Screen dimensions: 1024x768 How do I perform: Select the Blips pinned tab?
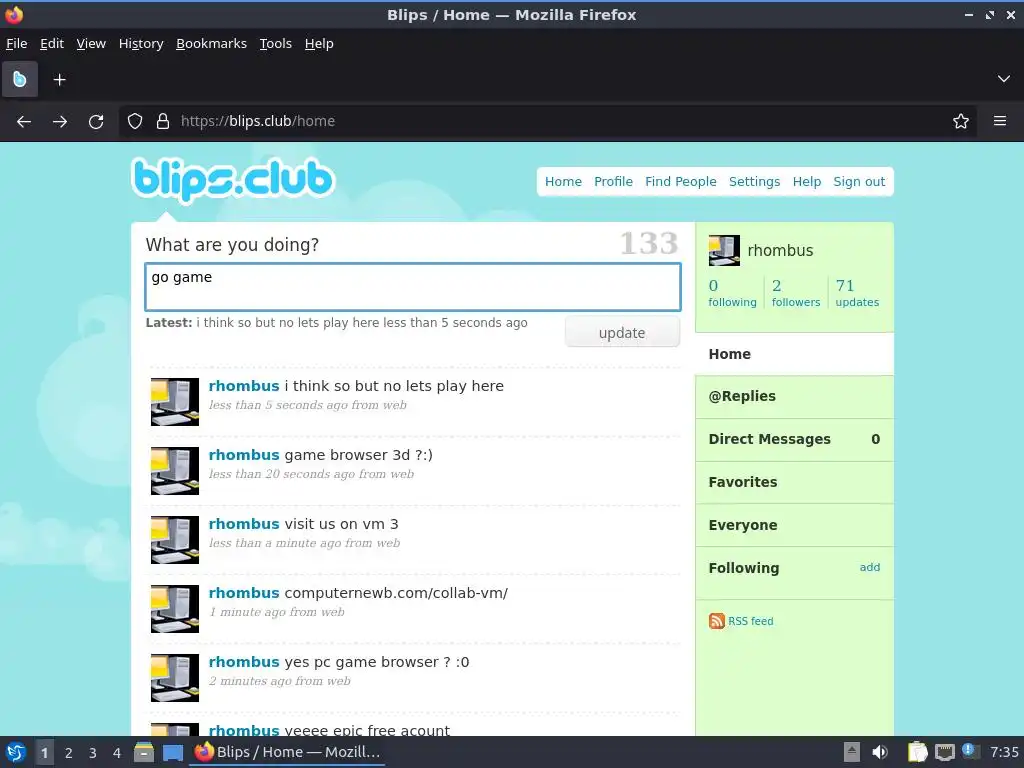click(x=20, y=80)
